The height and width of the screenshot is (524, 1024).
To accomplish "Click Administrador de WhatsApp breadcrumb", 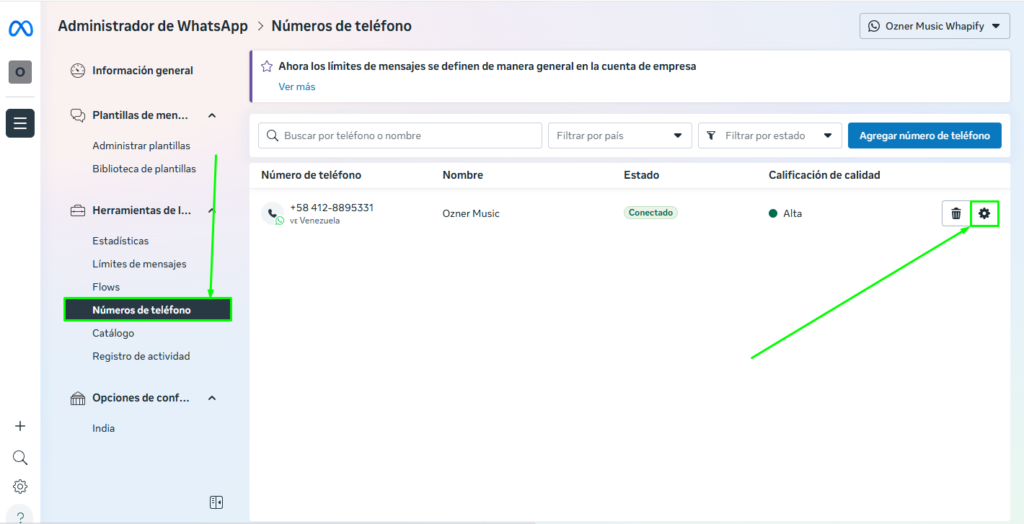I will [x=153, y=26].
